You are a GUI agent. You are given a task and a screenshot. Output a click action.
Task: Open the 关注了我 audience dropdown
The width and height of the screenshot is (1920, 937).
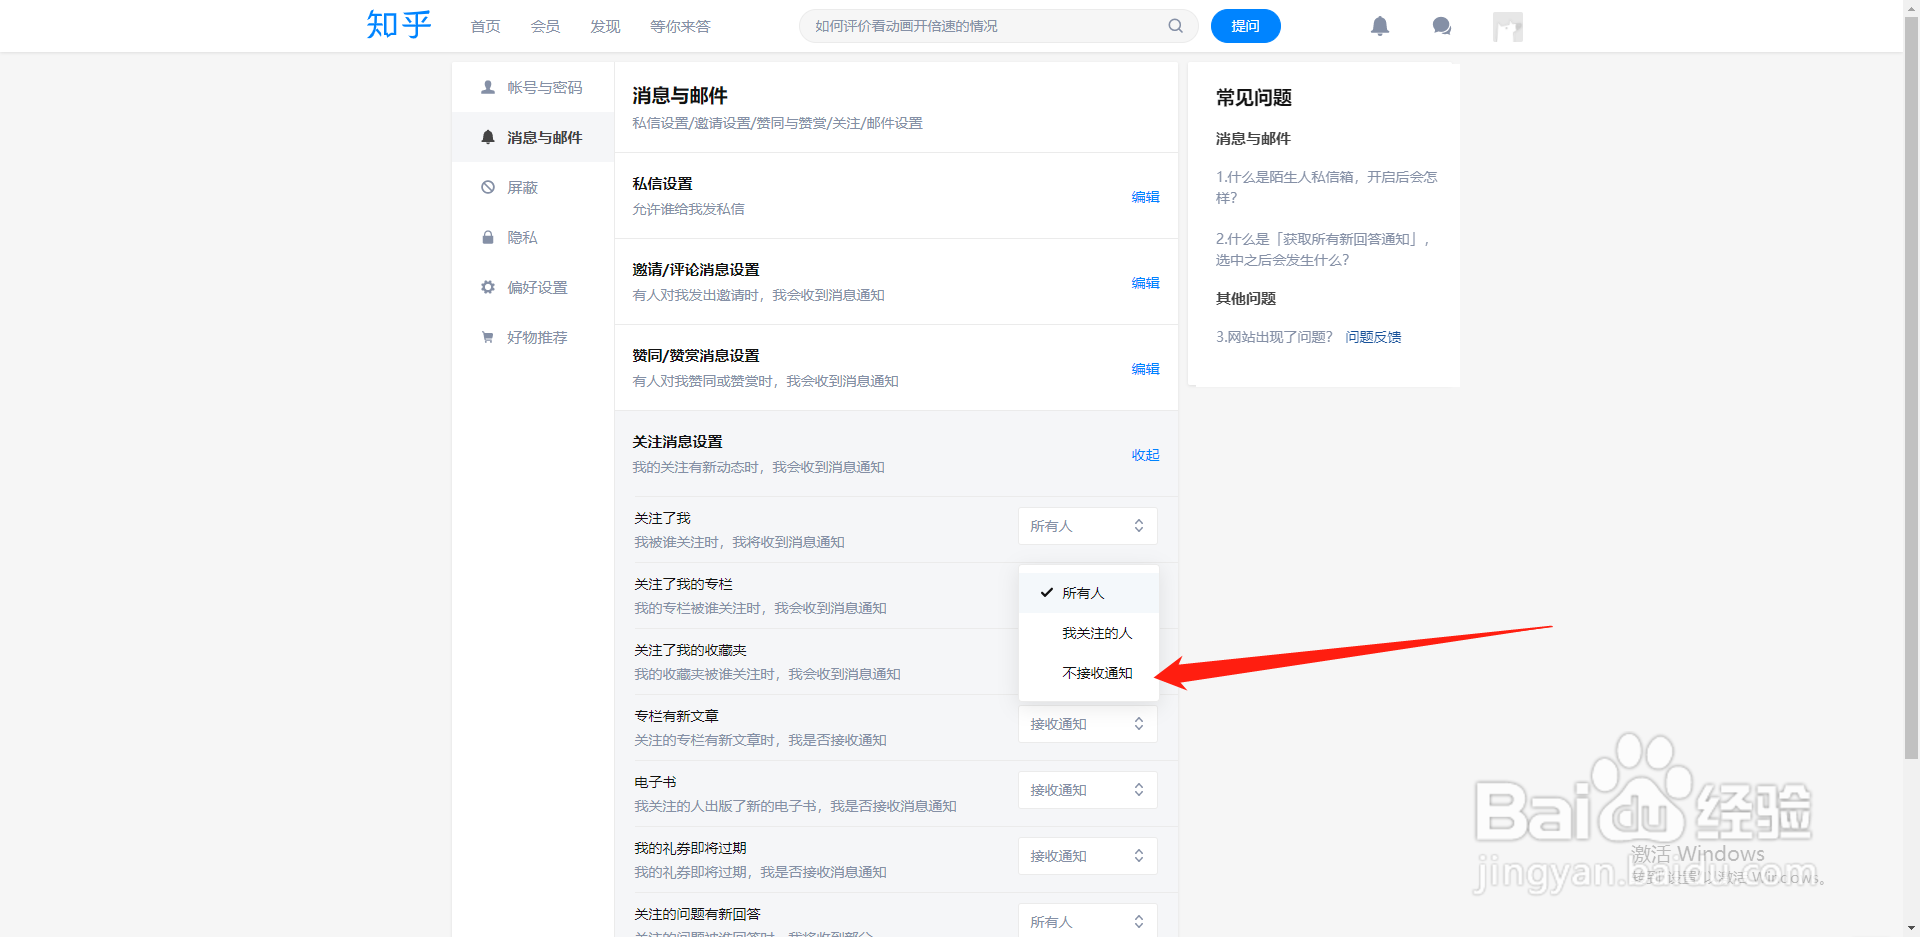(1087, 525)
